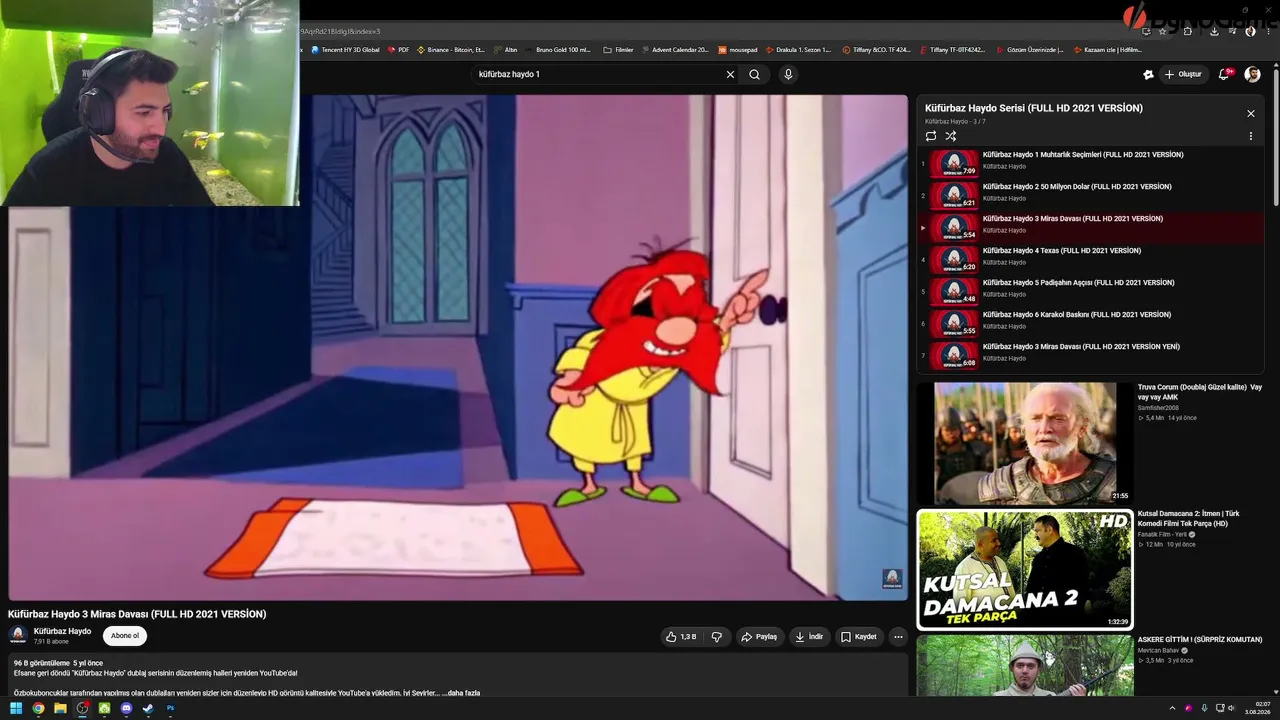Click the Kutsal Damacana 2 video title
This screenshot has width=1280, height=720.
click(1188, 518)
